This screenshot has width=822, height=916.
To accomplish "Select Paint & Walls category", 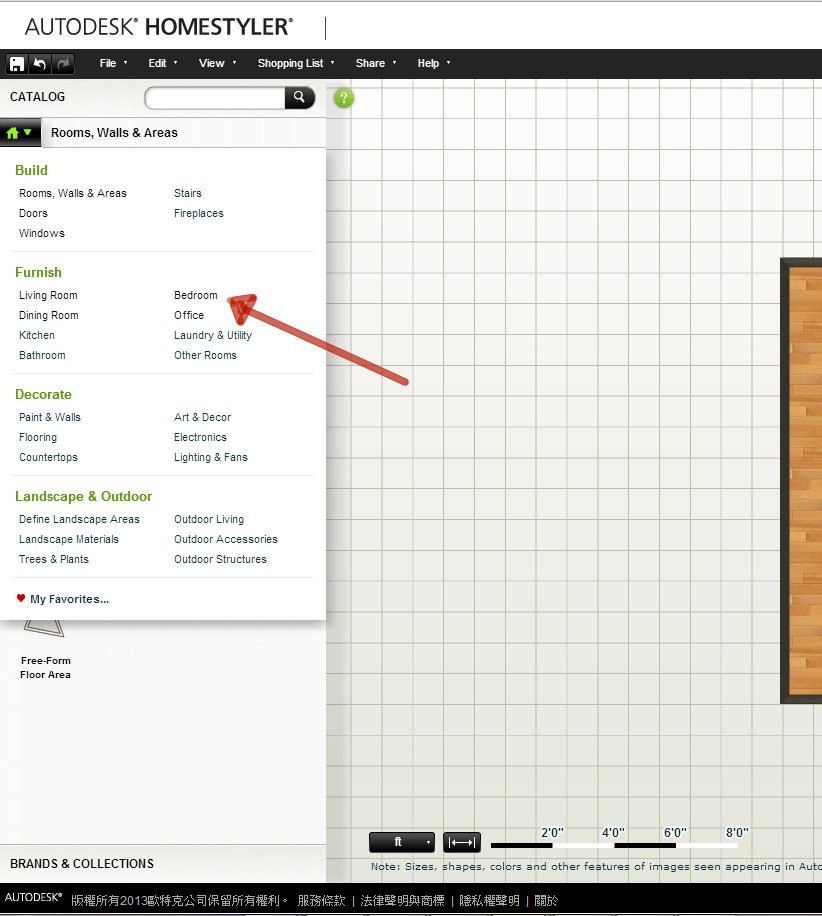I will click(50, 418).
